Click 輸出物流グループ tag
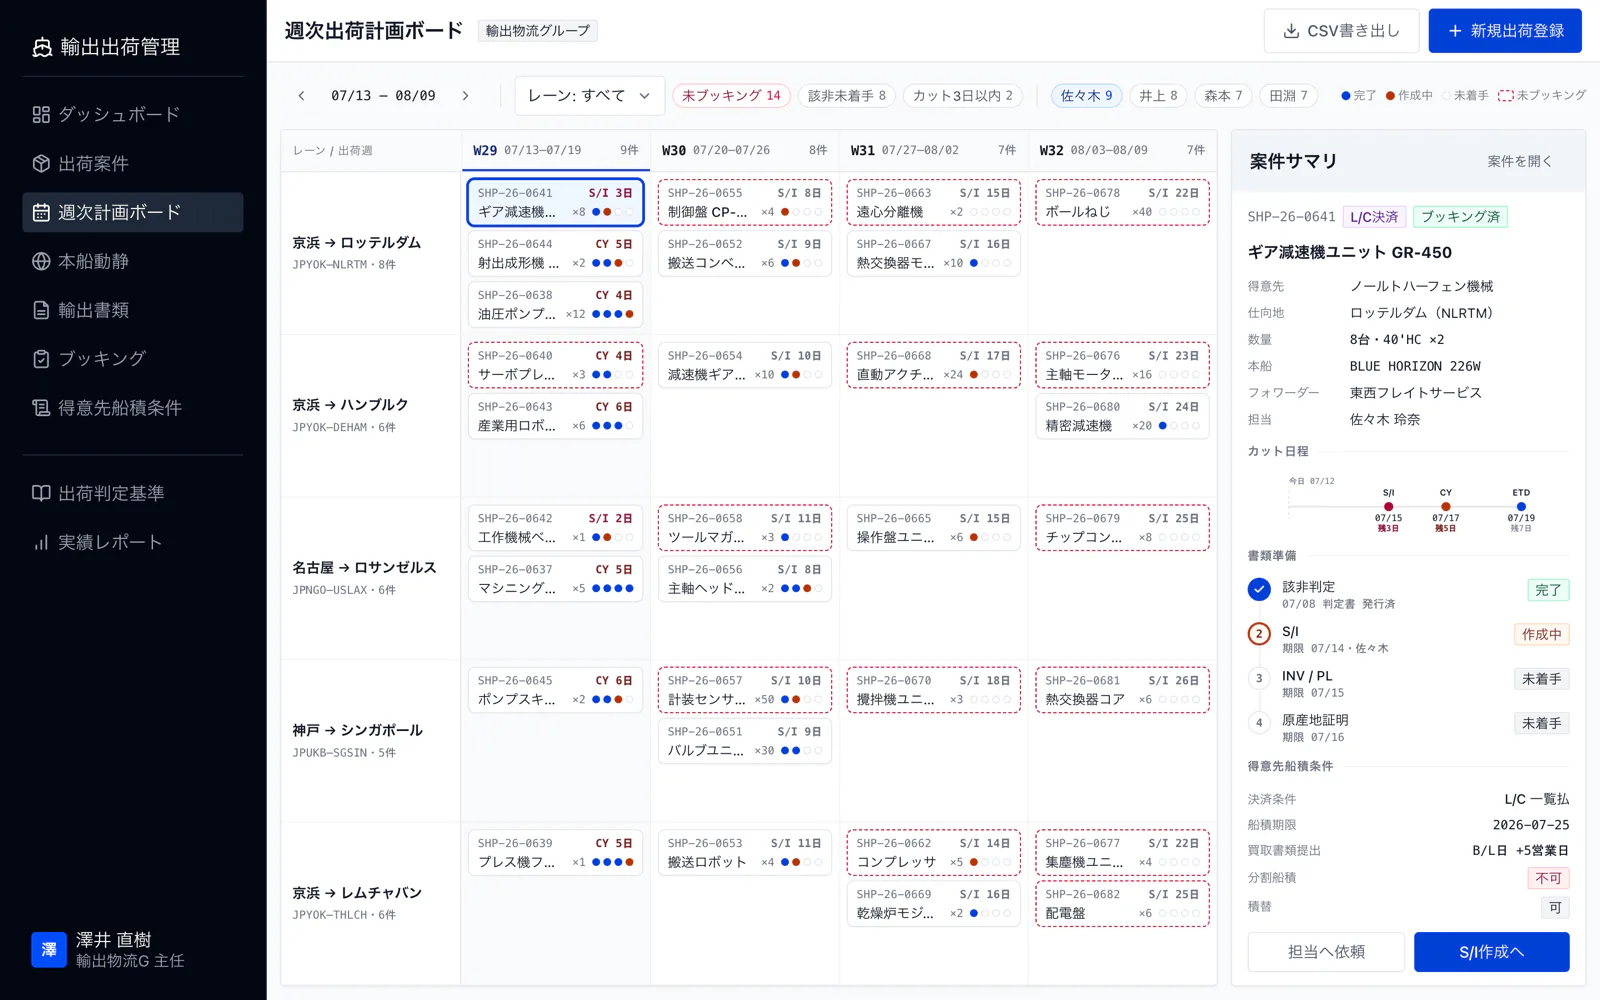The width and height of the screenshot is (1600, 1000). [x=538, y=31]
